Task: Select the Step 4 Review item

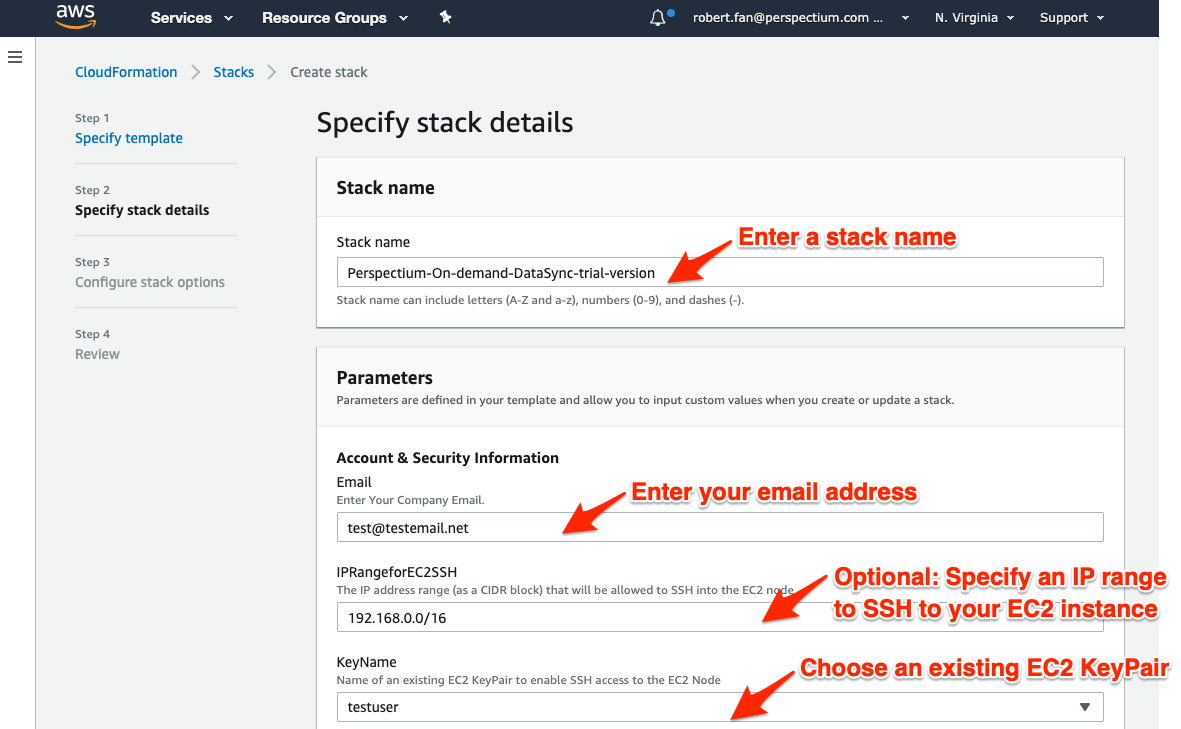Action: [97, 354]
